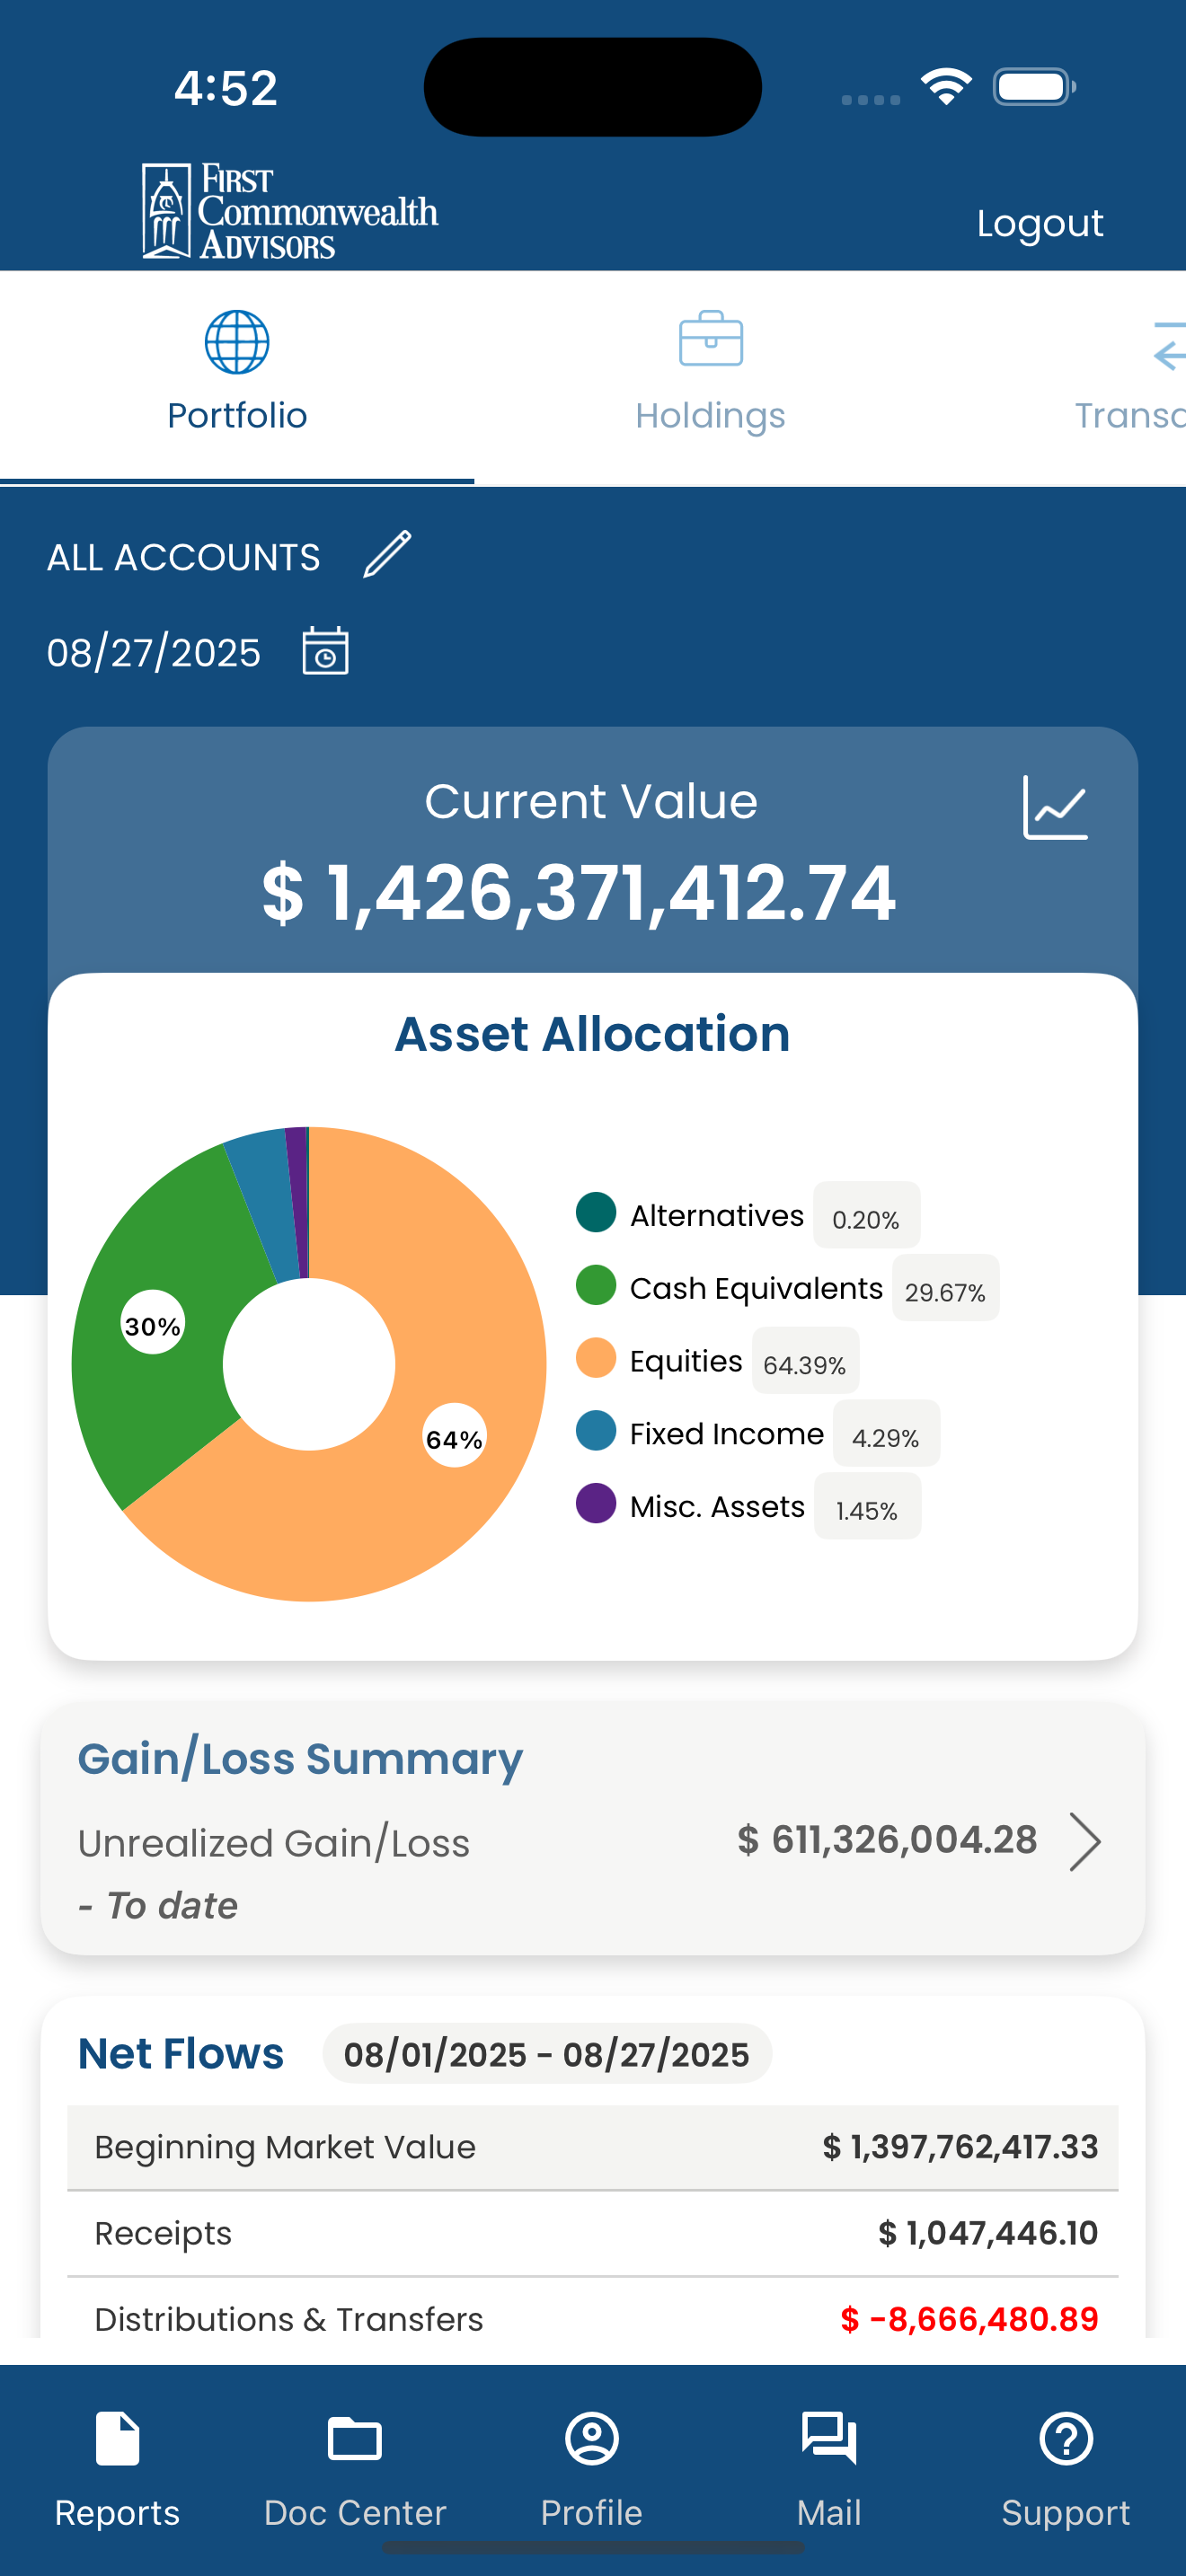Image resolution: width=1186 pixels, height=2576 pixels.
Task: Click the First Commonwealth Advisors logo
Action: point(290,211)
